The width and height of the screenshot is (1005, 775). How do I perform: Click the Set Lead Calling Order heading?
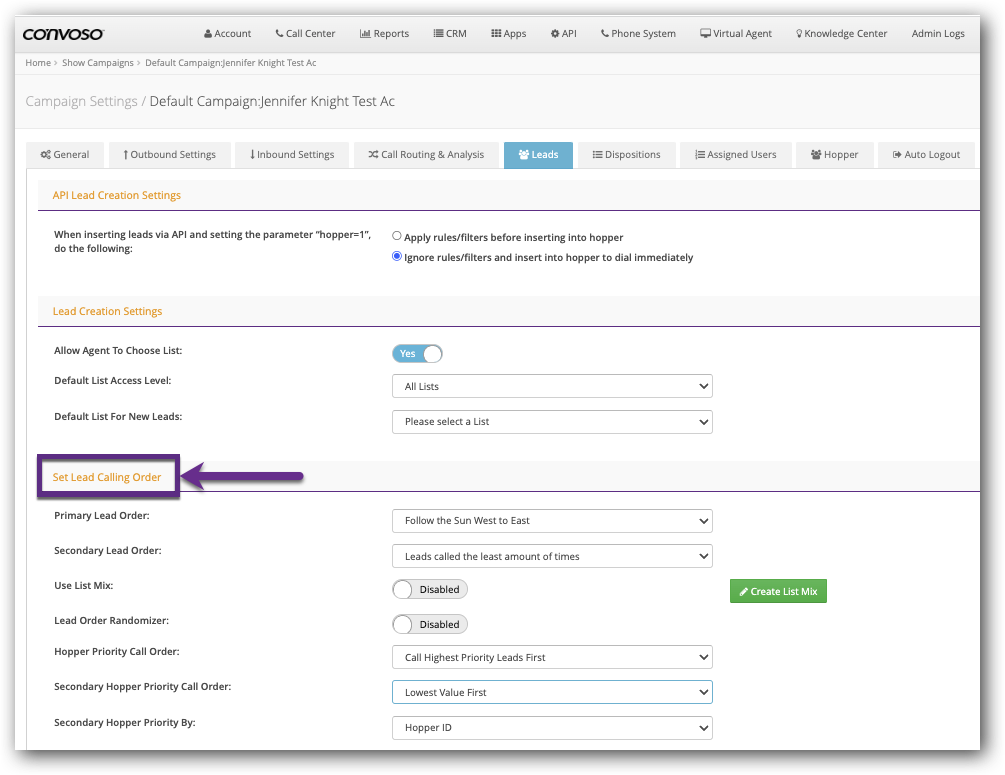click(107, 477)
